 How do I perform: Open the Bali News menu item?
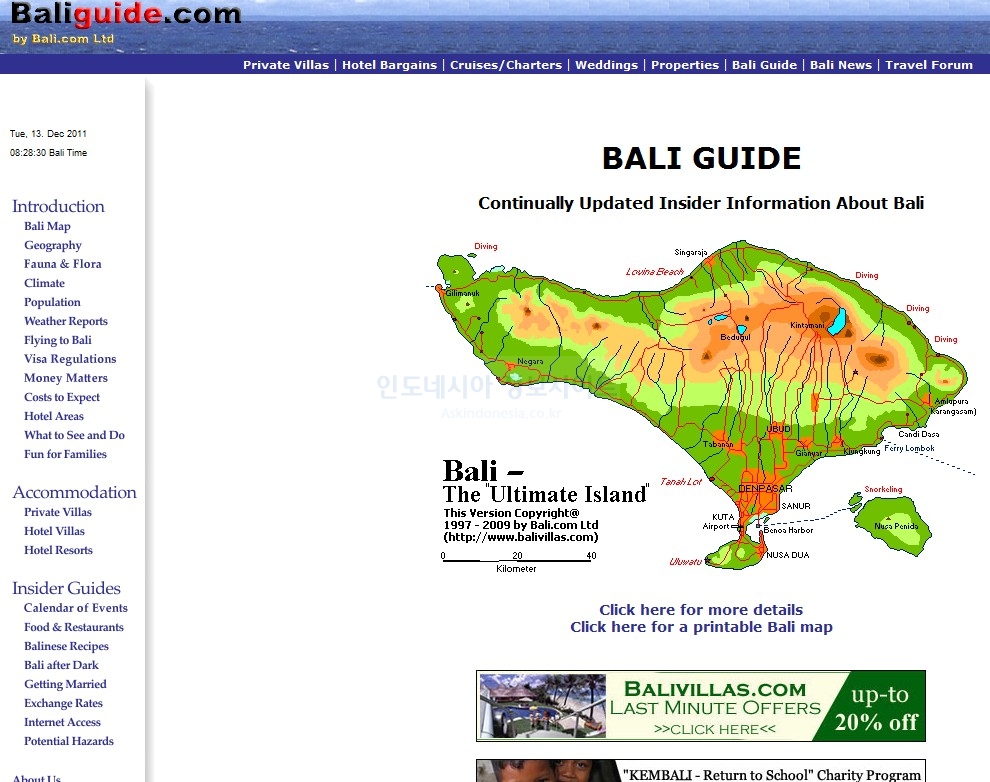[841, 65]
